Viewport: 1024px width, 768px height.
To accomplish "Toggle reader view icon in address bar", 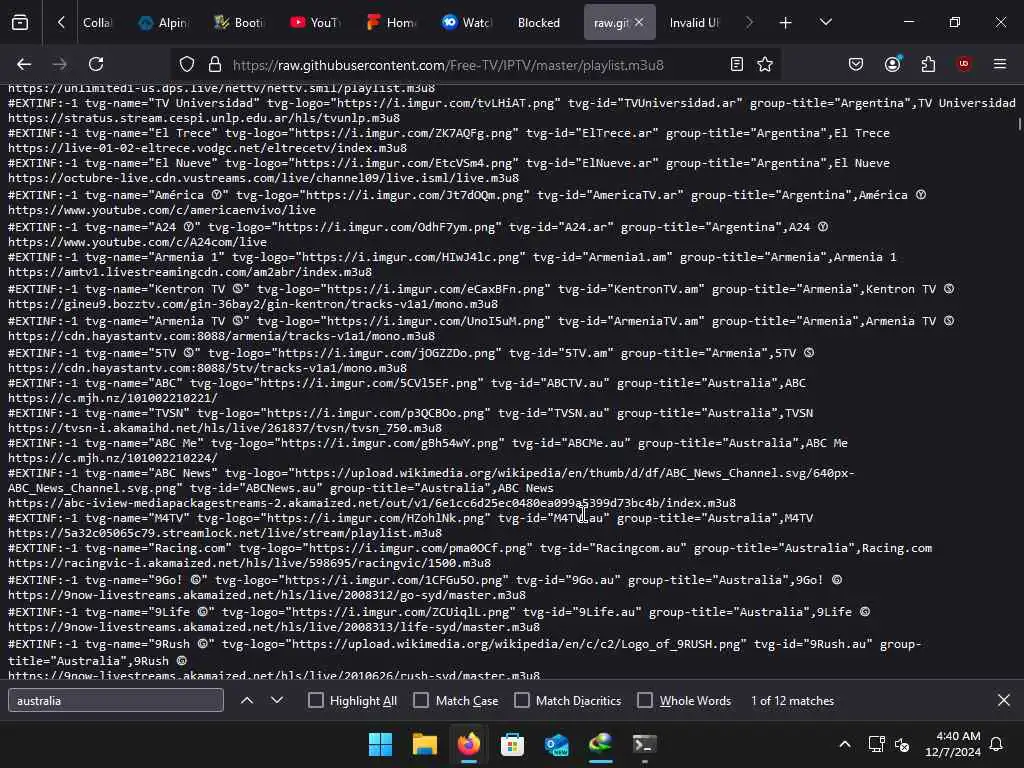I will click(737, 65).
